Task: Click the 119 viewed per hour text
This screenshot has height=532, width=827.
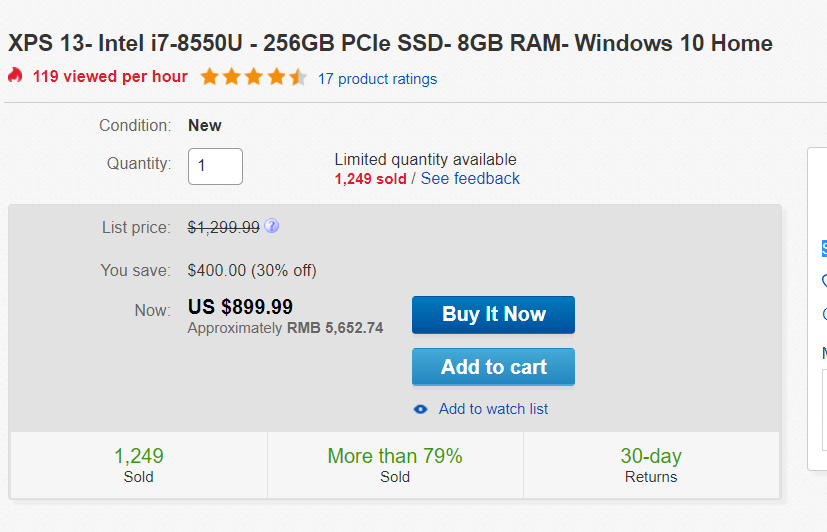Action: point(110,76)
